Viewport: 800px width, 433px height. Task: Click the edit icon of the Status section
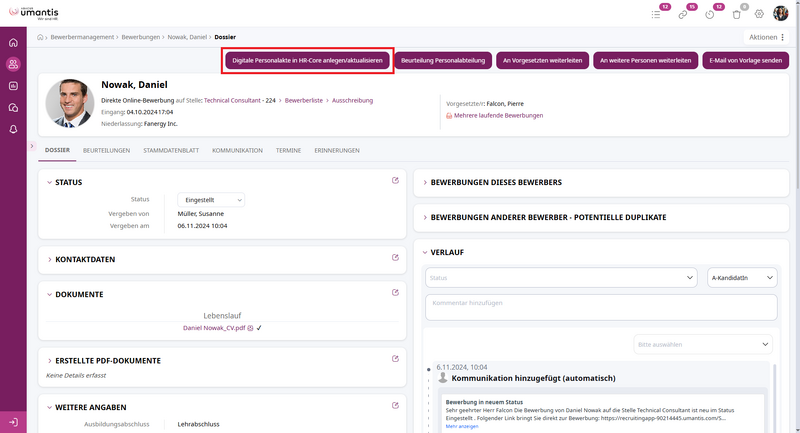395,181
